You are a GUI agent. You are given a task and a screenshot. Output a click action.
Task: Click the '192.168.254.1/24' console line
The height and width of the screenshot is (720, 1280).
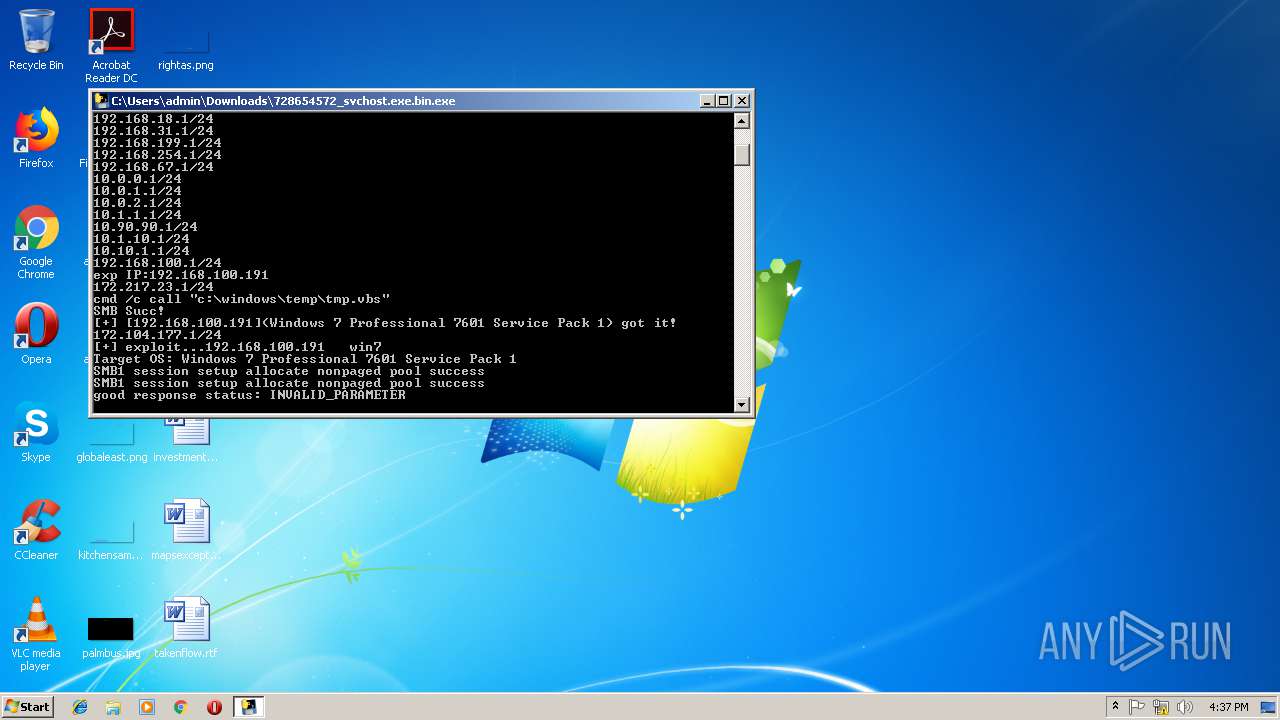tap(157, 155)
